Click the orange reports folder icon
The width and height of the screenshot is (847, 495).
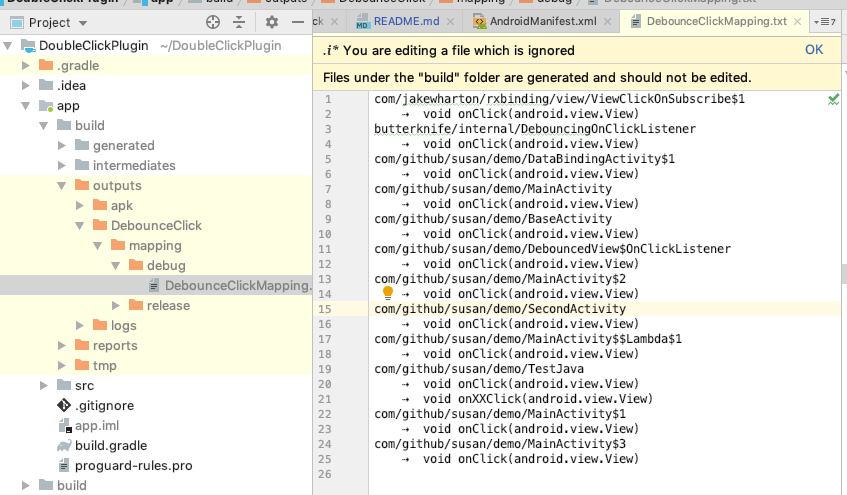[x=82, y=345]
